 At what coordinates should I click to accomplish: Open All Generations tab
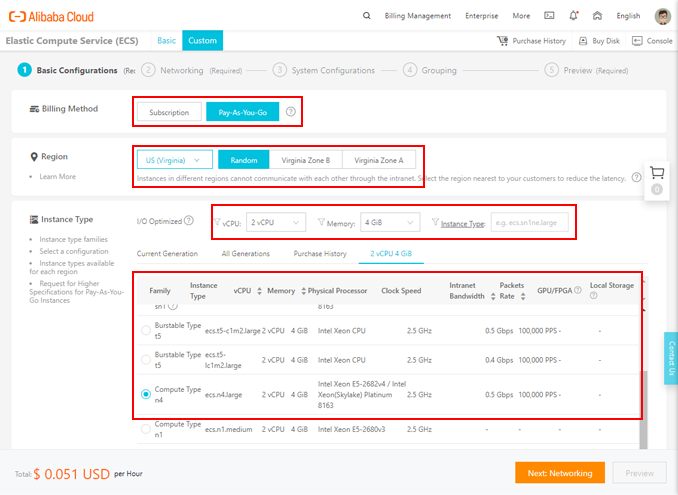coord(246,254)
